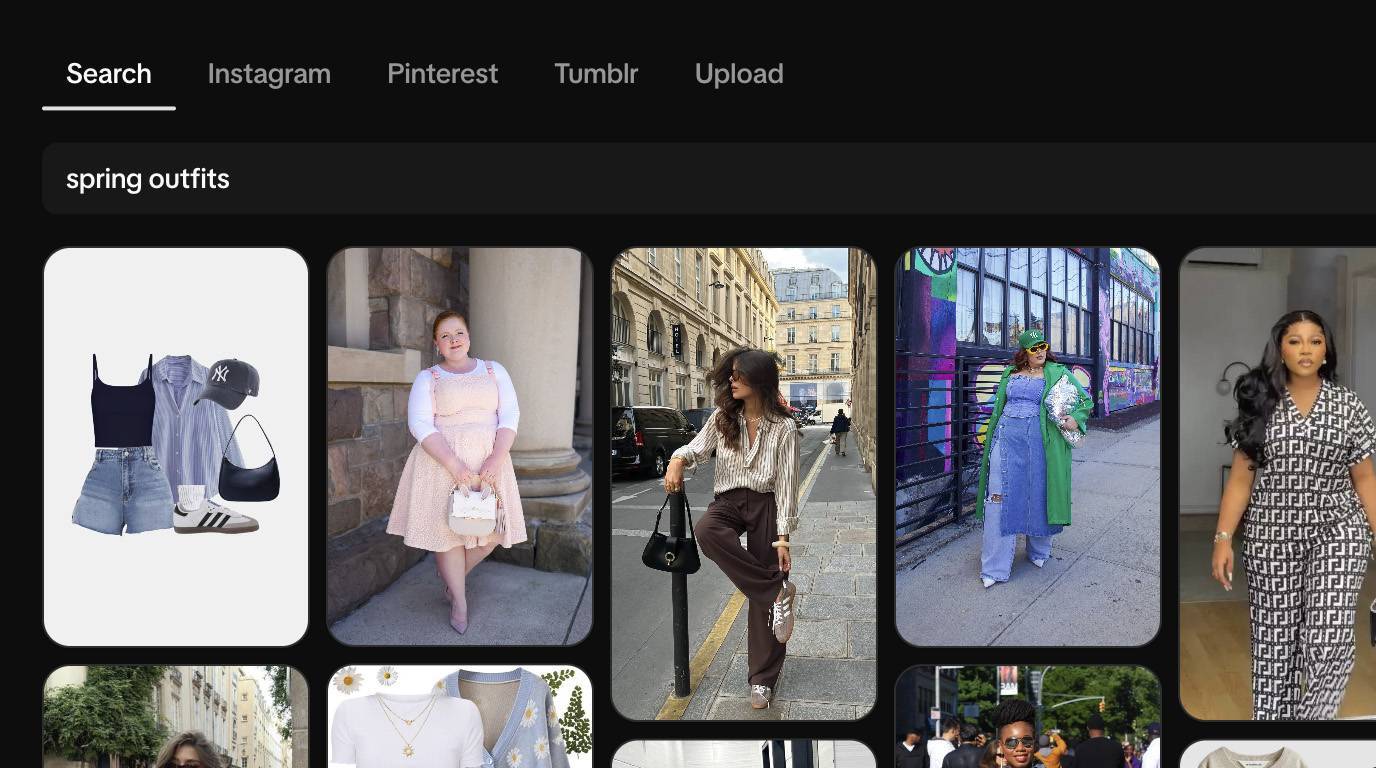
Task: Switch to the Instagram tab
Action: coord(269,73)
